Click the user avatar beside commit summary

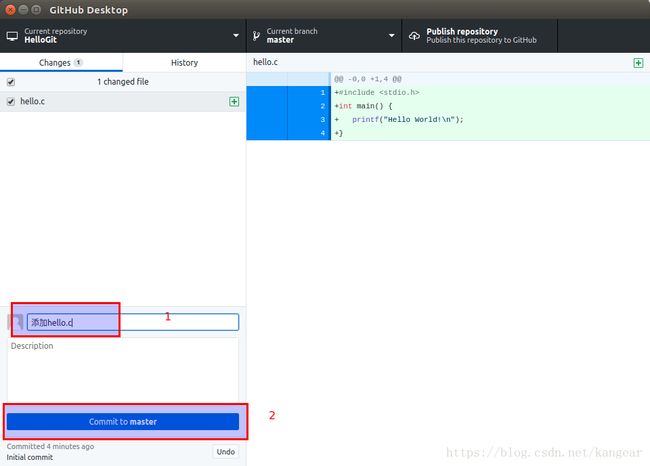click(x=16, y=323)
